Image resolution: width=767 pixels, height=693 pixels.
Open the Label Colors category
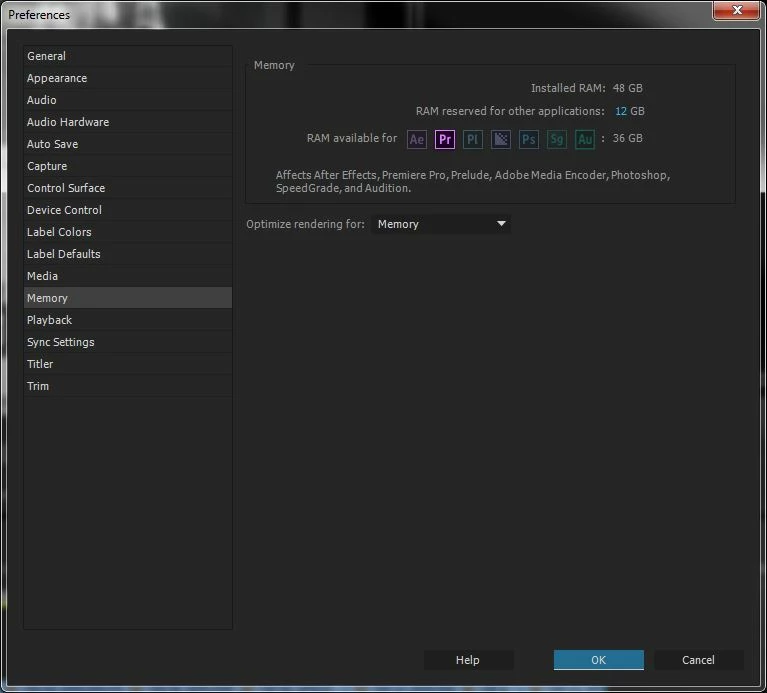[x=128, y=232]
